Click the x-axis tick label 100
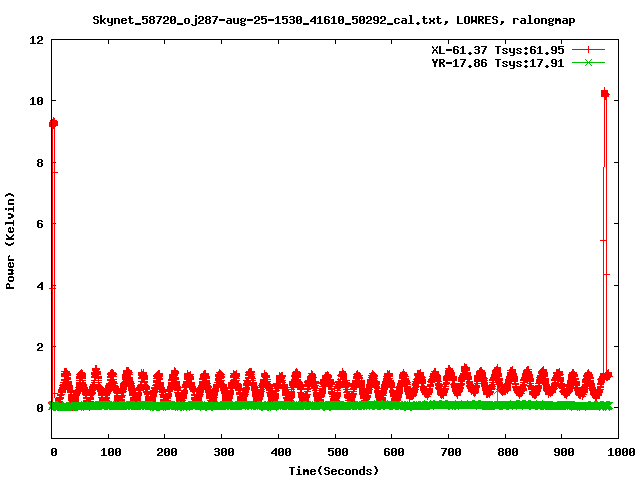The image size is (640, 480). 111,452
